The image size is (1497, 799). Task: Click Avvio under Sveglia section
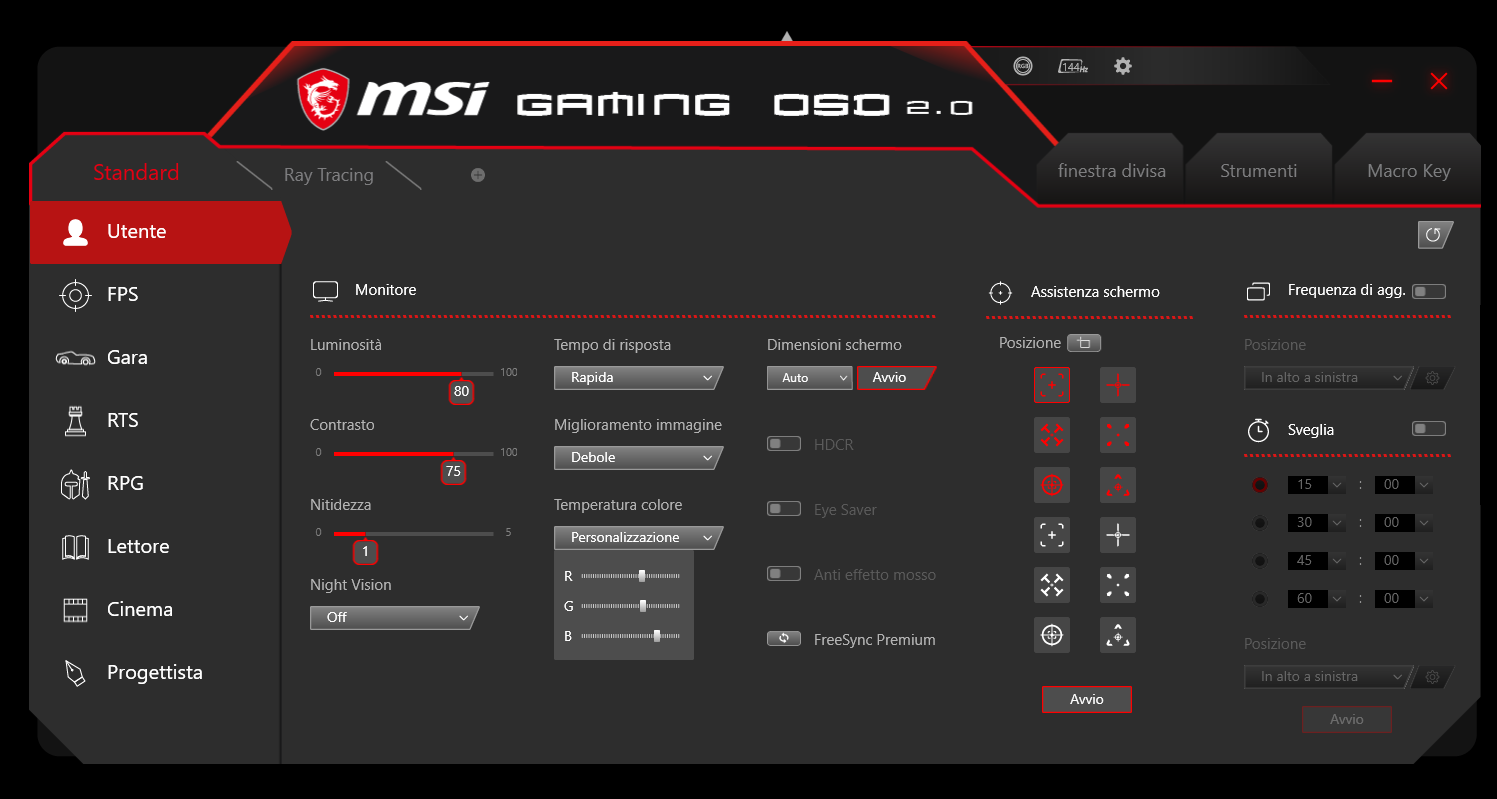pyautogui.click(x=1346, y=720)
